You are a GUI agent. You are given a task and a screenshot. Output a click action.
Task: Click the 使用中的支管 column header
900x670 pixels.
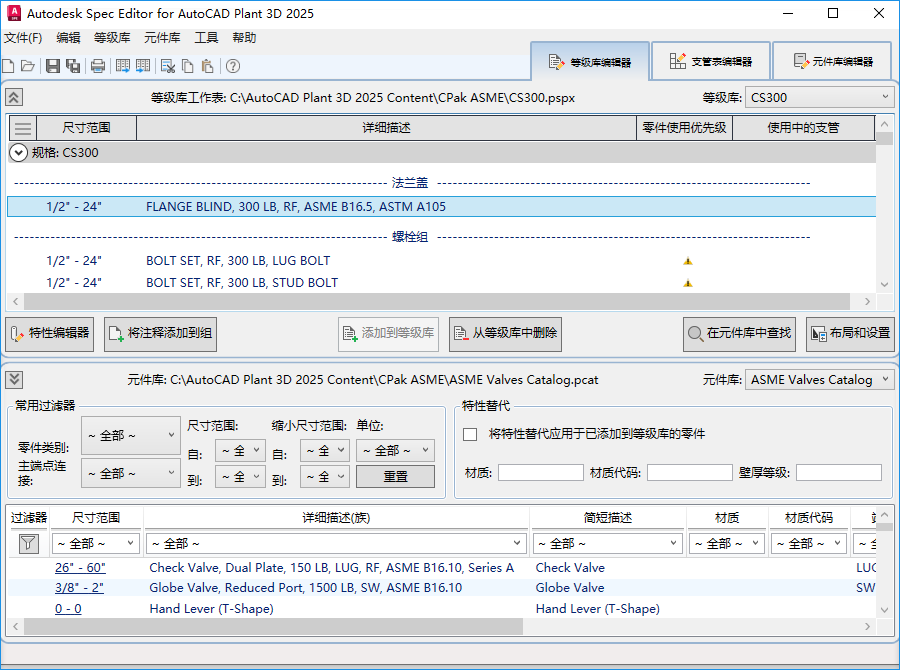click(803, 127)
